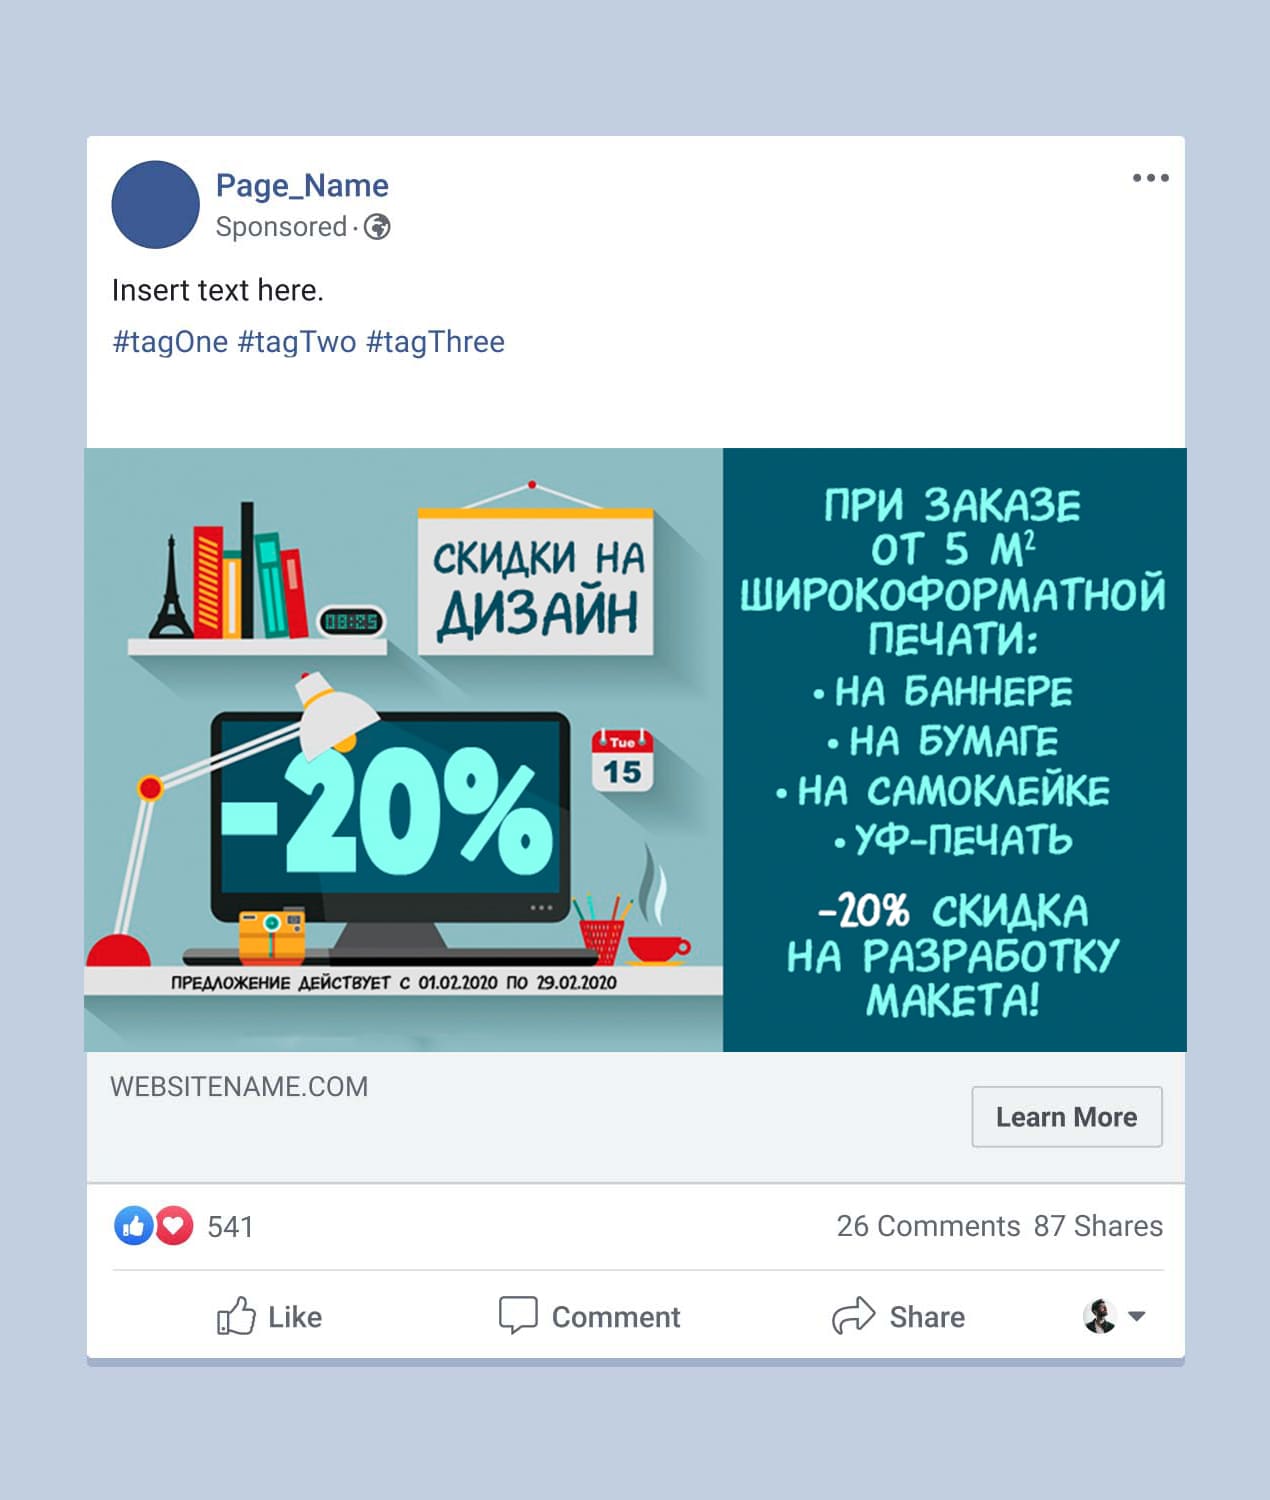Screen dimensions: 1270x1500
Task: Open the three-dot post options menu
Action: tap(1150, 178)
